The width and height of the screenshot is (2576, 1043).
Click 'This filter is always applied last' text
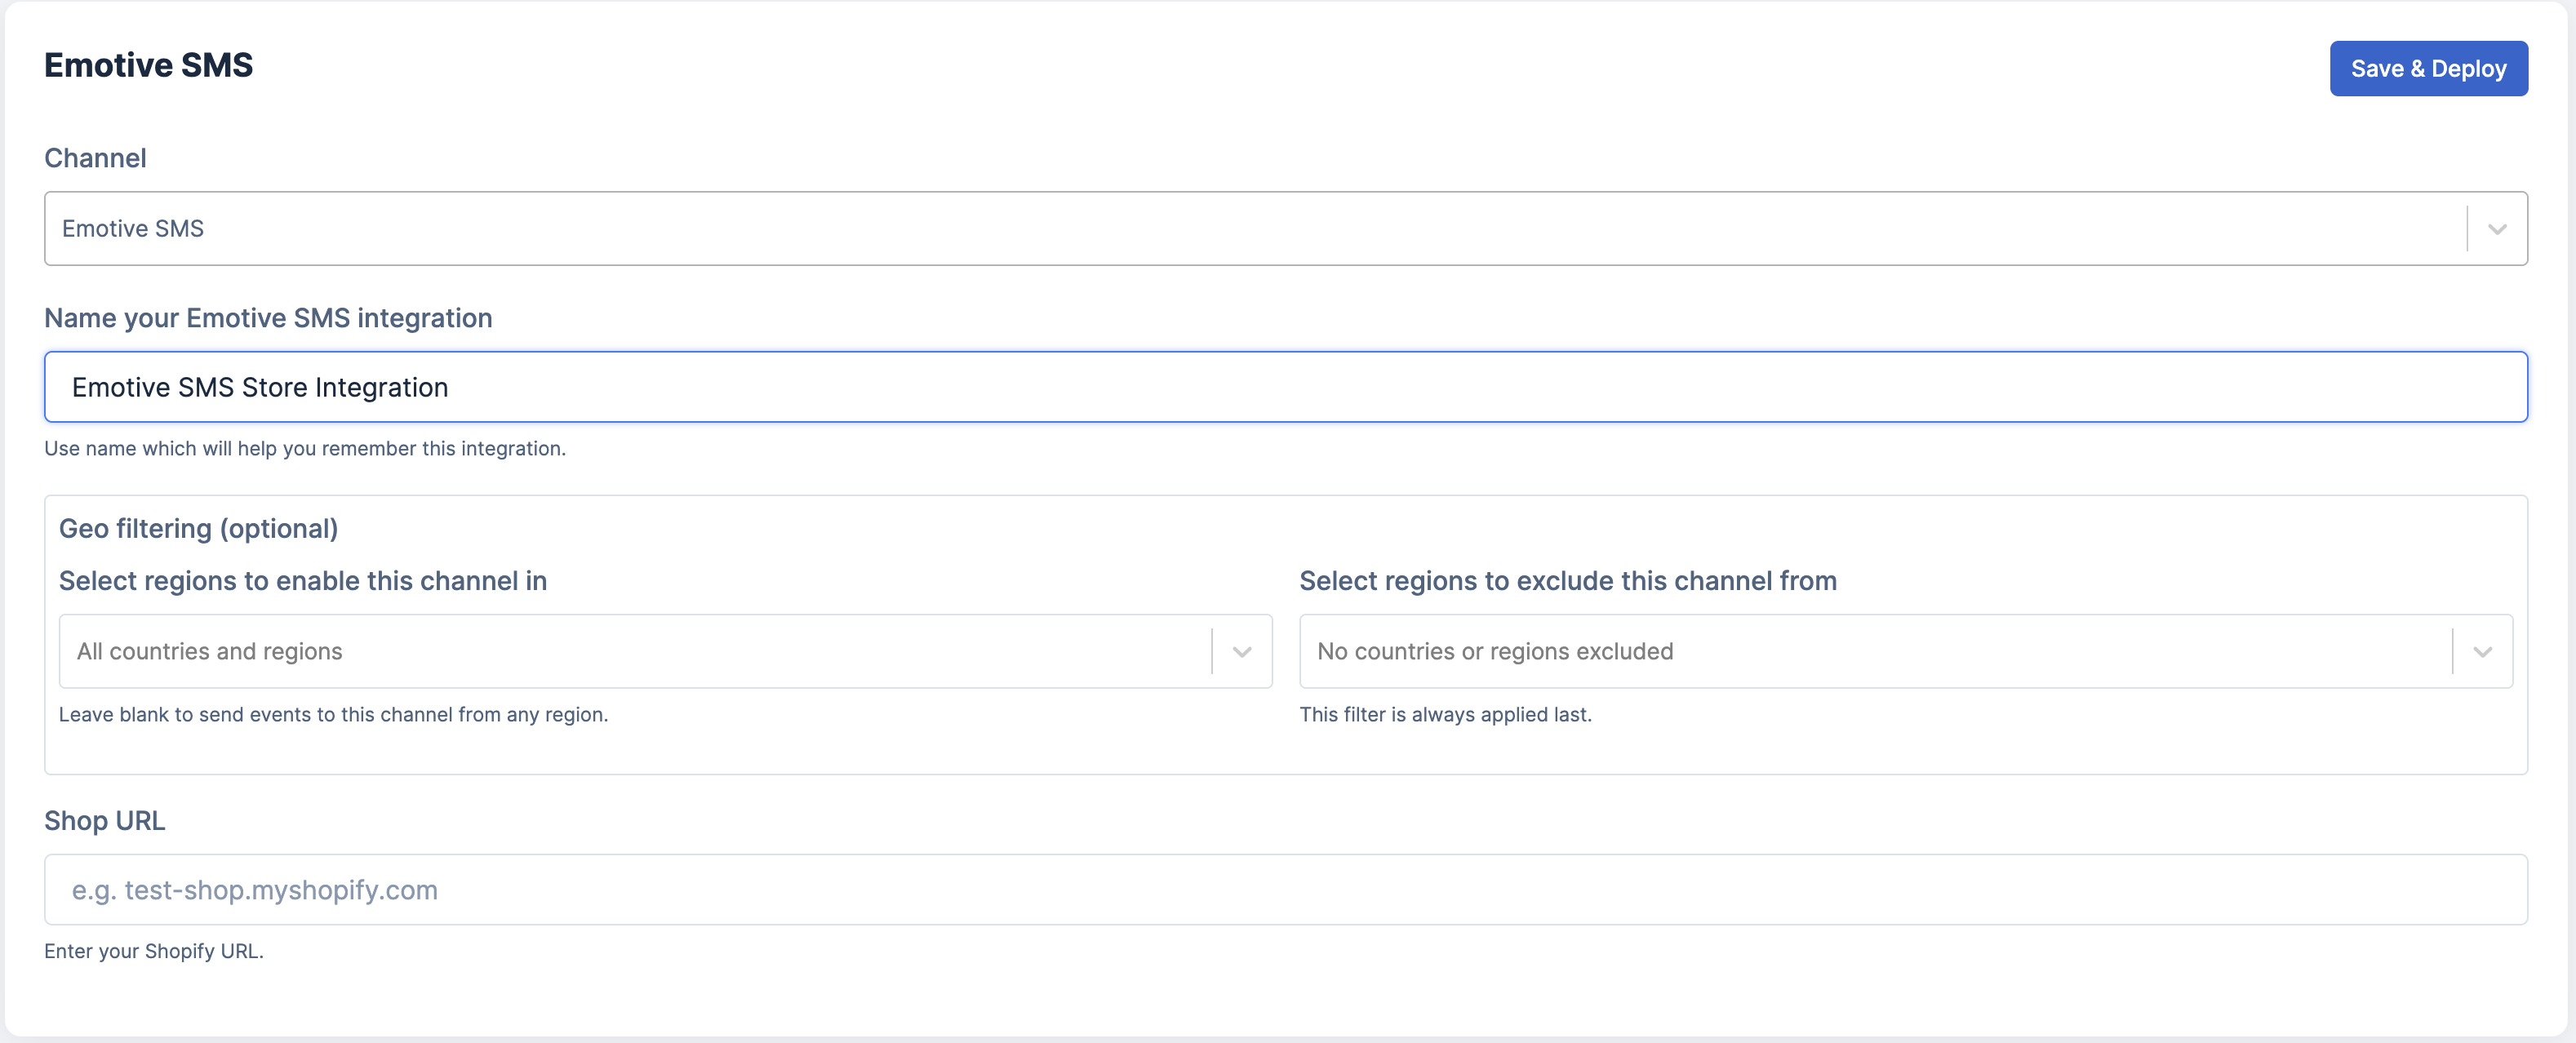(1444, 715)
